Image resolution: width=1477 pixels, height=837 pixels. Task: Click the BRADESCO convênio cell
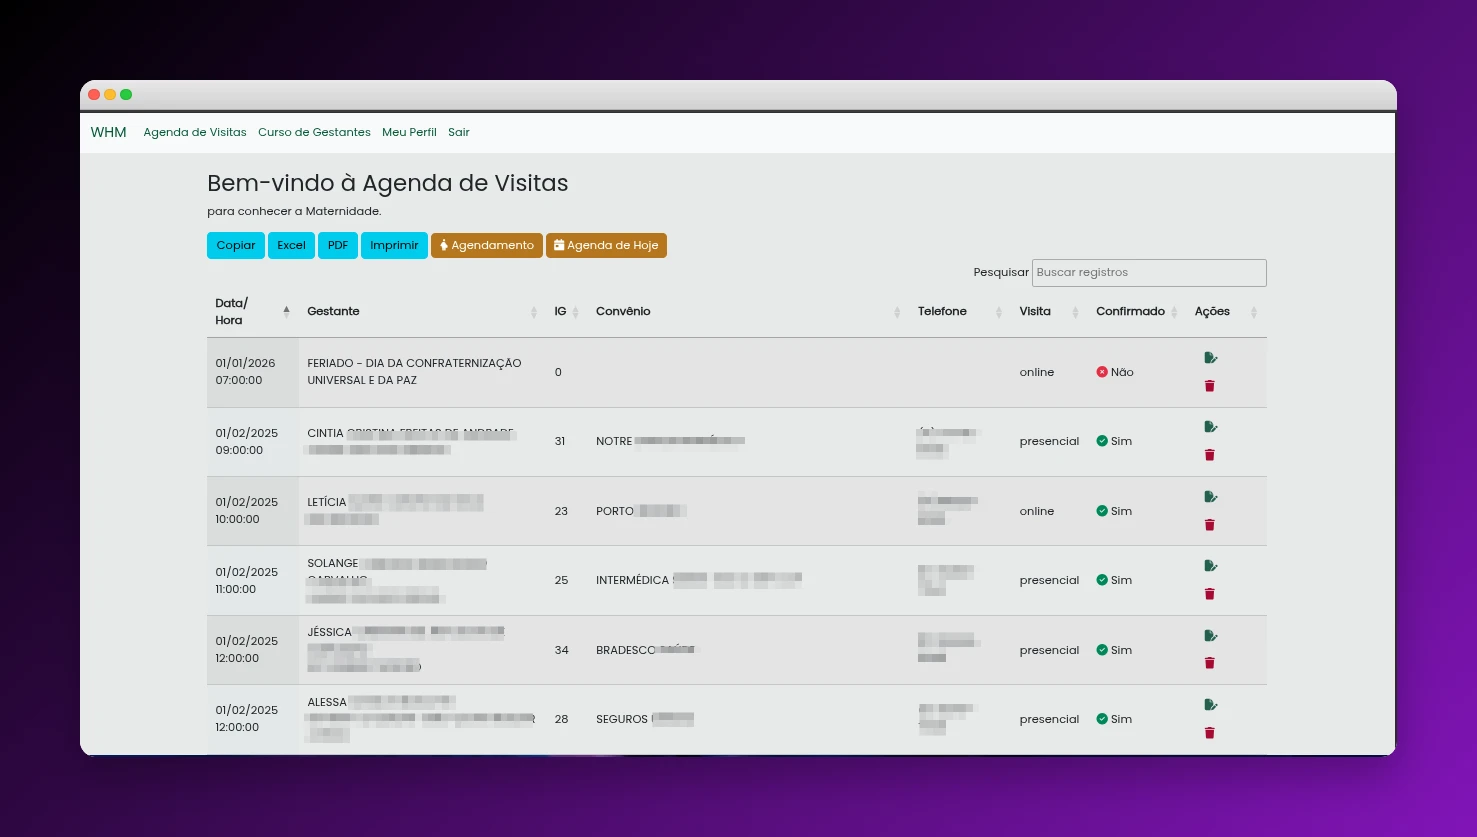749,650
